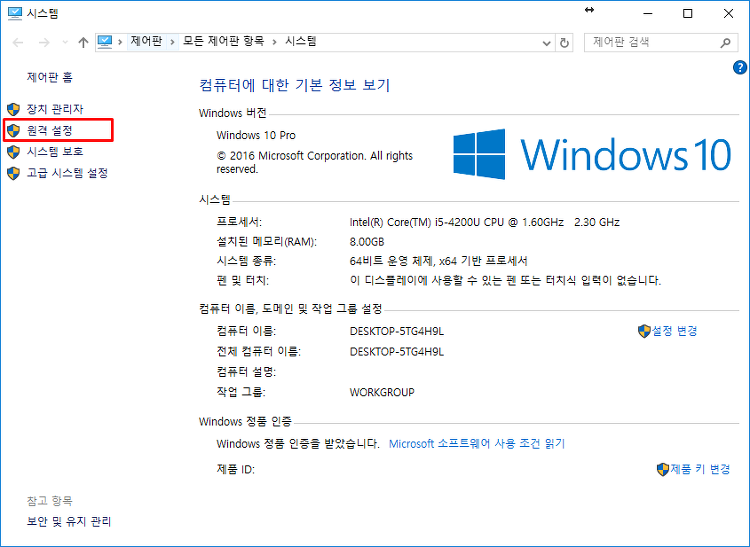Click the 제품 ID label
750x547 pixels.
235,469
